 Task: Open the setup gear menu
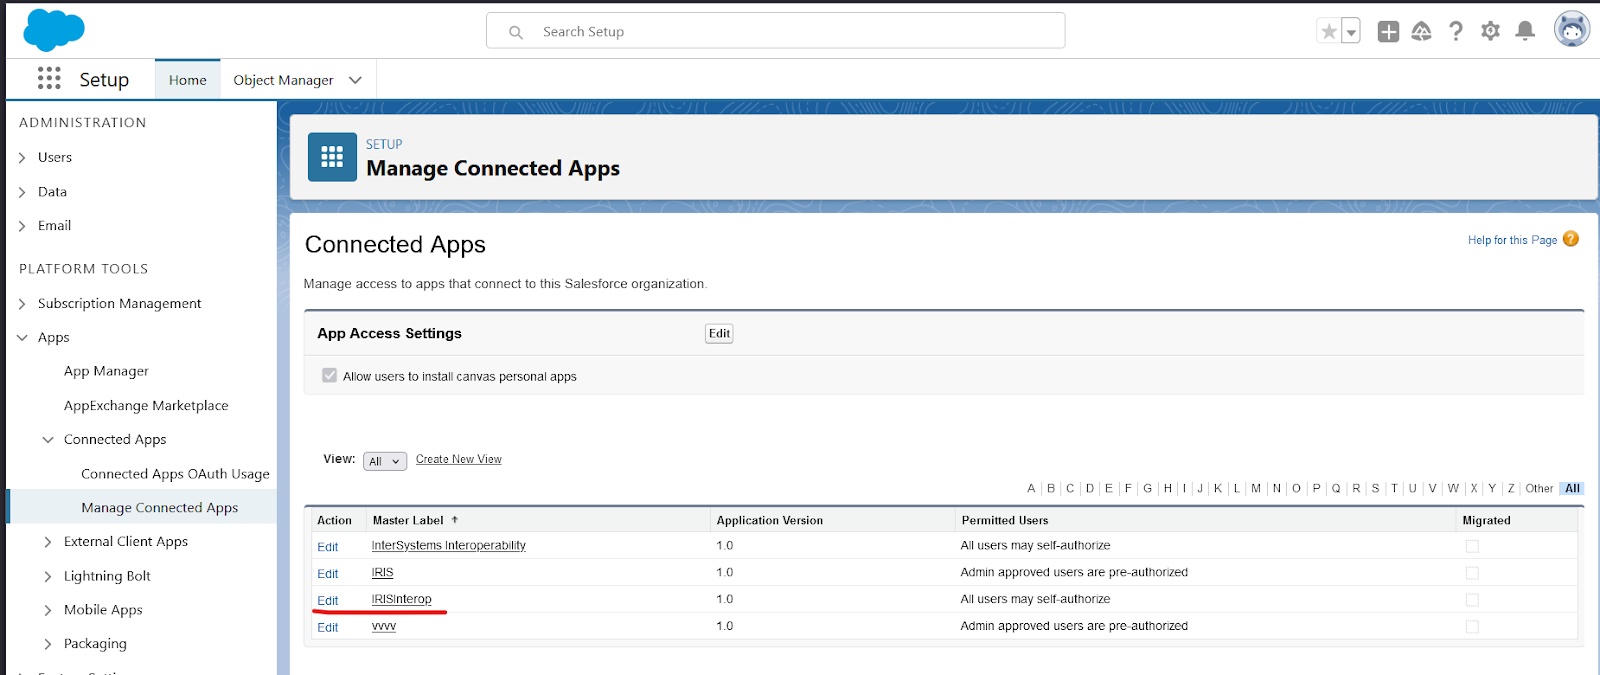pyautogui.click(x=1490, y=31)
